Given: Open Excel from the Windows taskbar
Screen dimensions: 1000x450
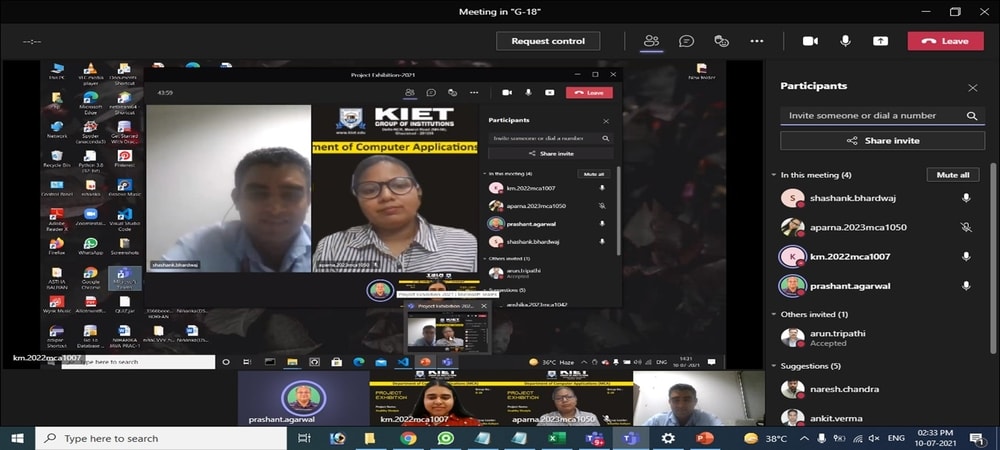Looking at the screenshot, I should pyautogui.click(x=557, y=438).
